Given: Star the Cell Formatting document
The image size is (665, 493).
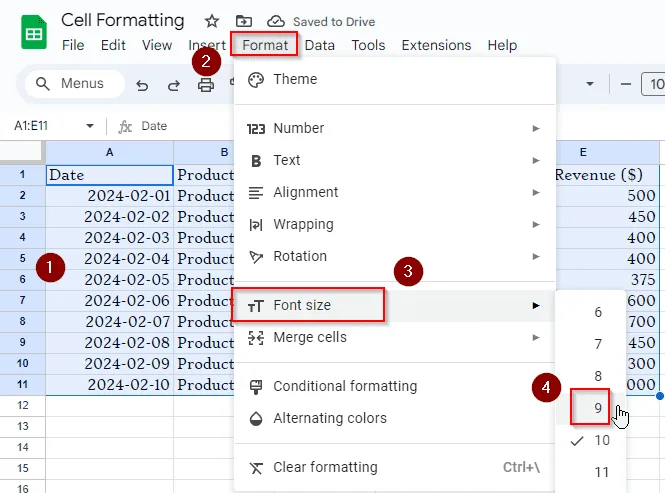Looking at the screenshot, I should [212, 21].
